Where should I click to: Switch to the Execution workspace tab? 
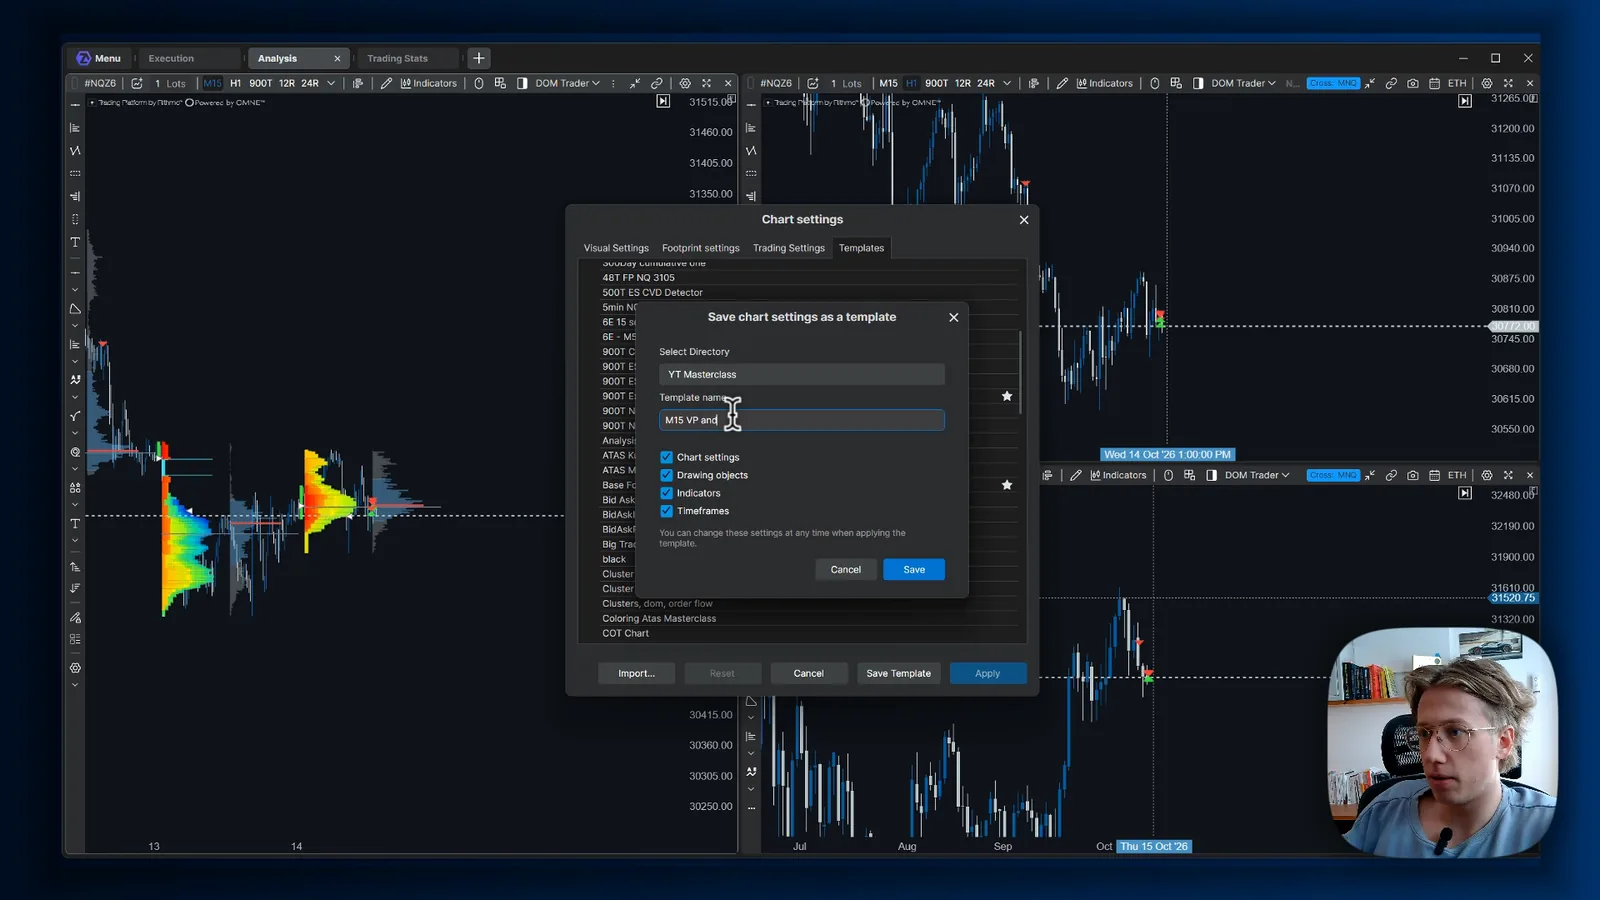[171, 58]
